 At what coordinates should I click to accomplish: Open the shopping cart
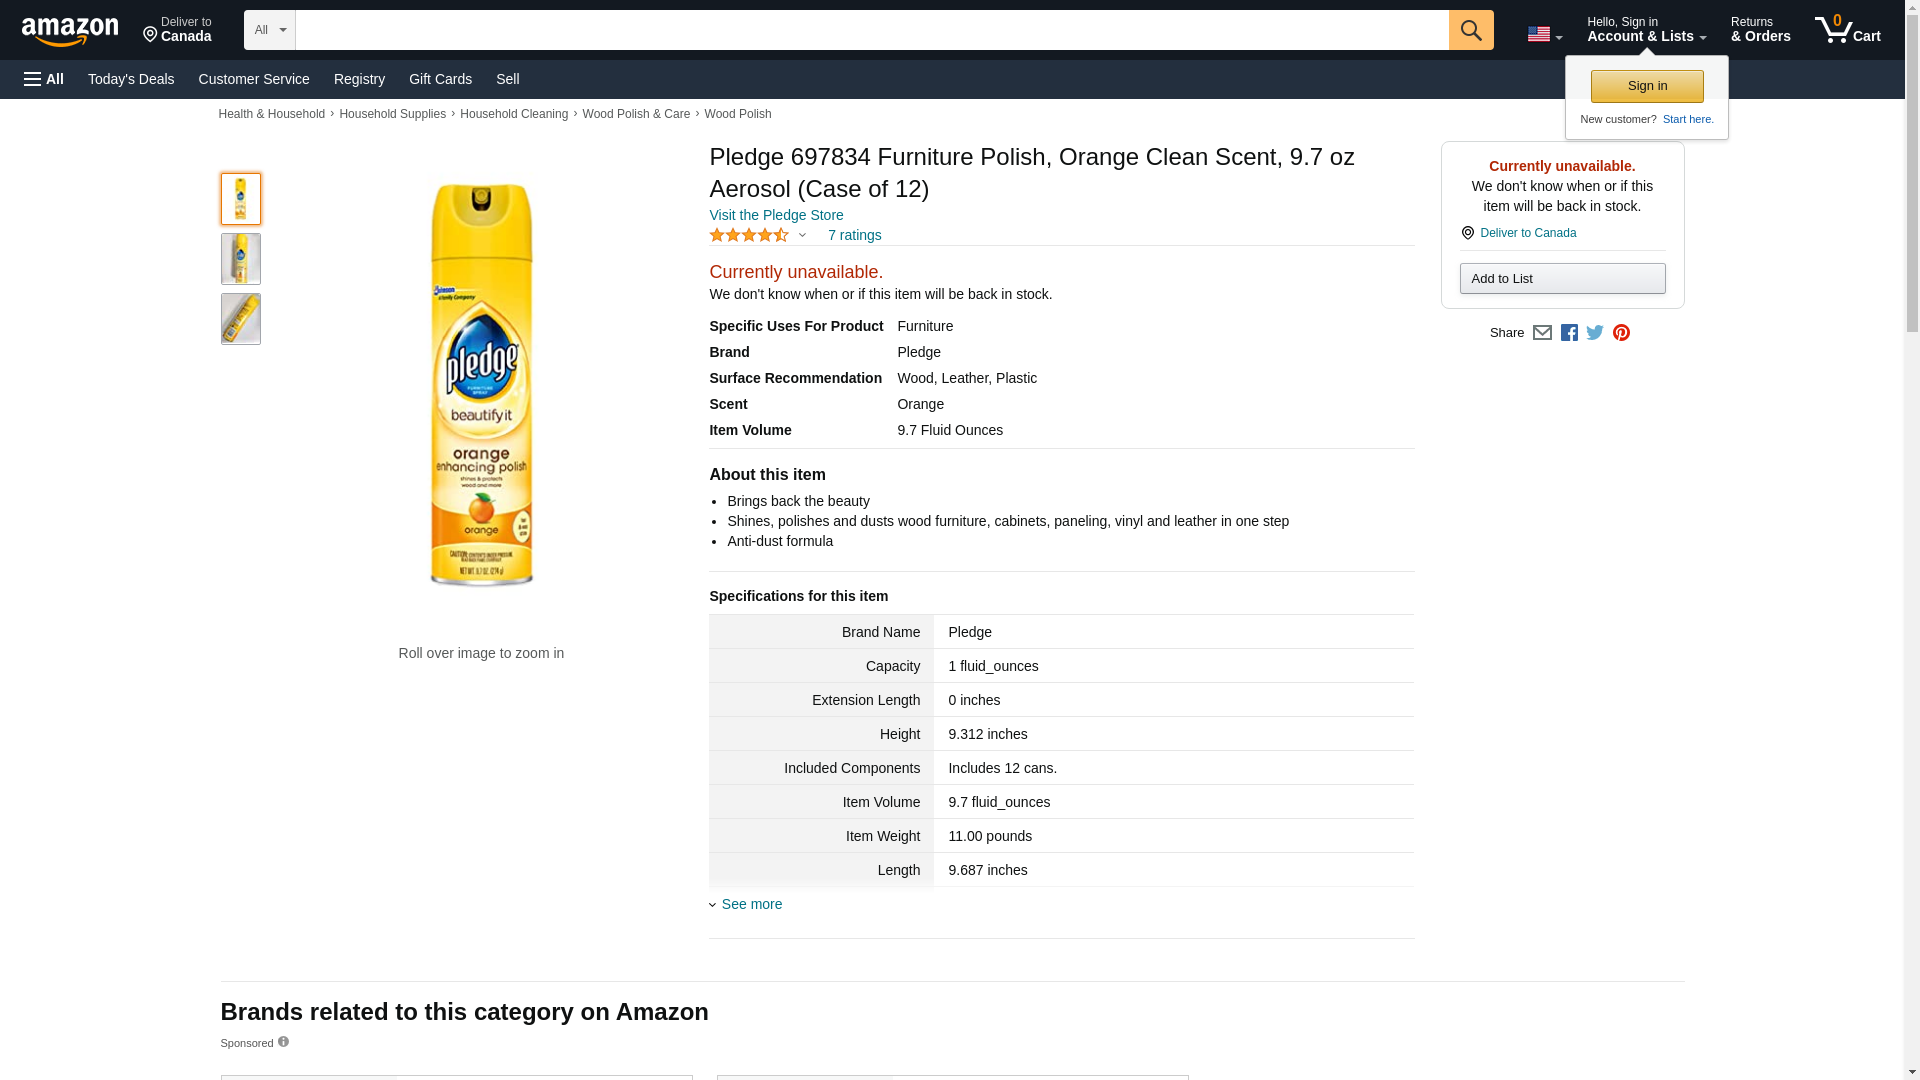coord(1848,30)
